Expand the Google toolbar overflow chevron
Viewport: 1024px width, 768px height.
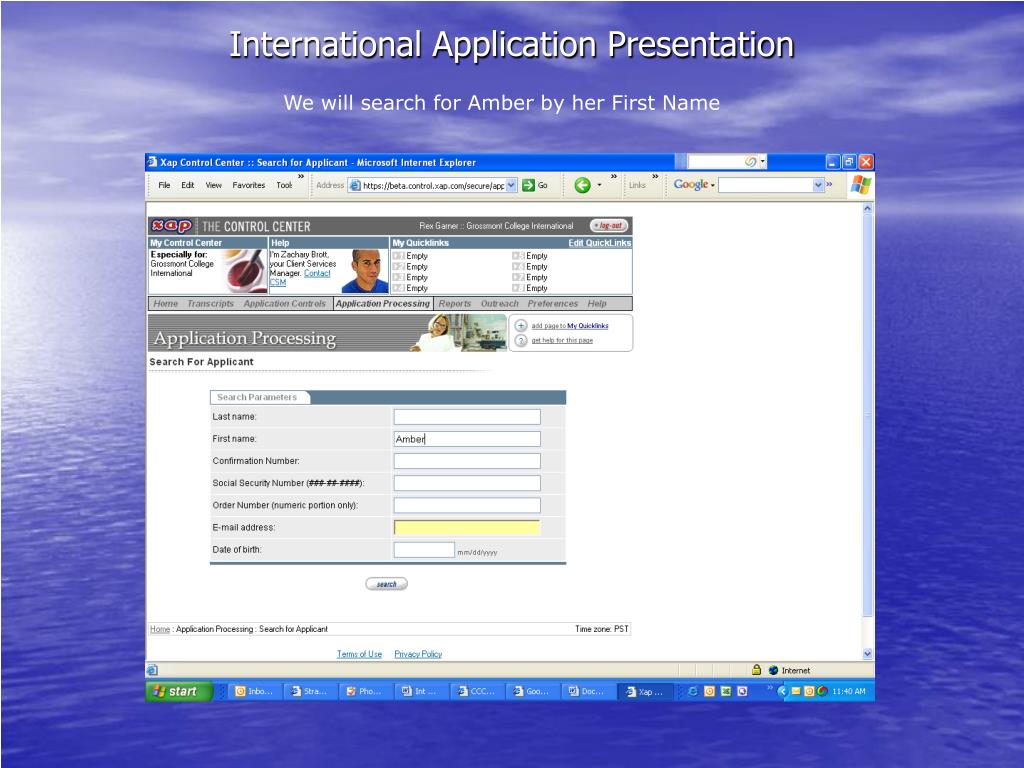pyautogui.click(x=829, y=185)
